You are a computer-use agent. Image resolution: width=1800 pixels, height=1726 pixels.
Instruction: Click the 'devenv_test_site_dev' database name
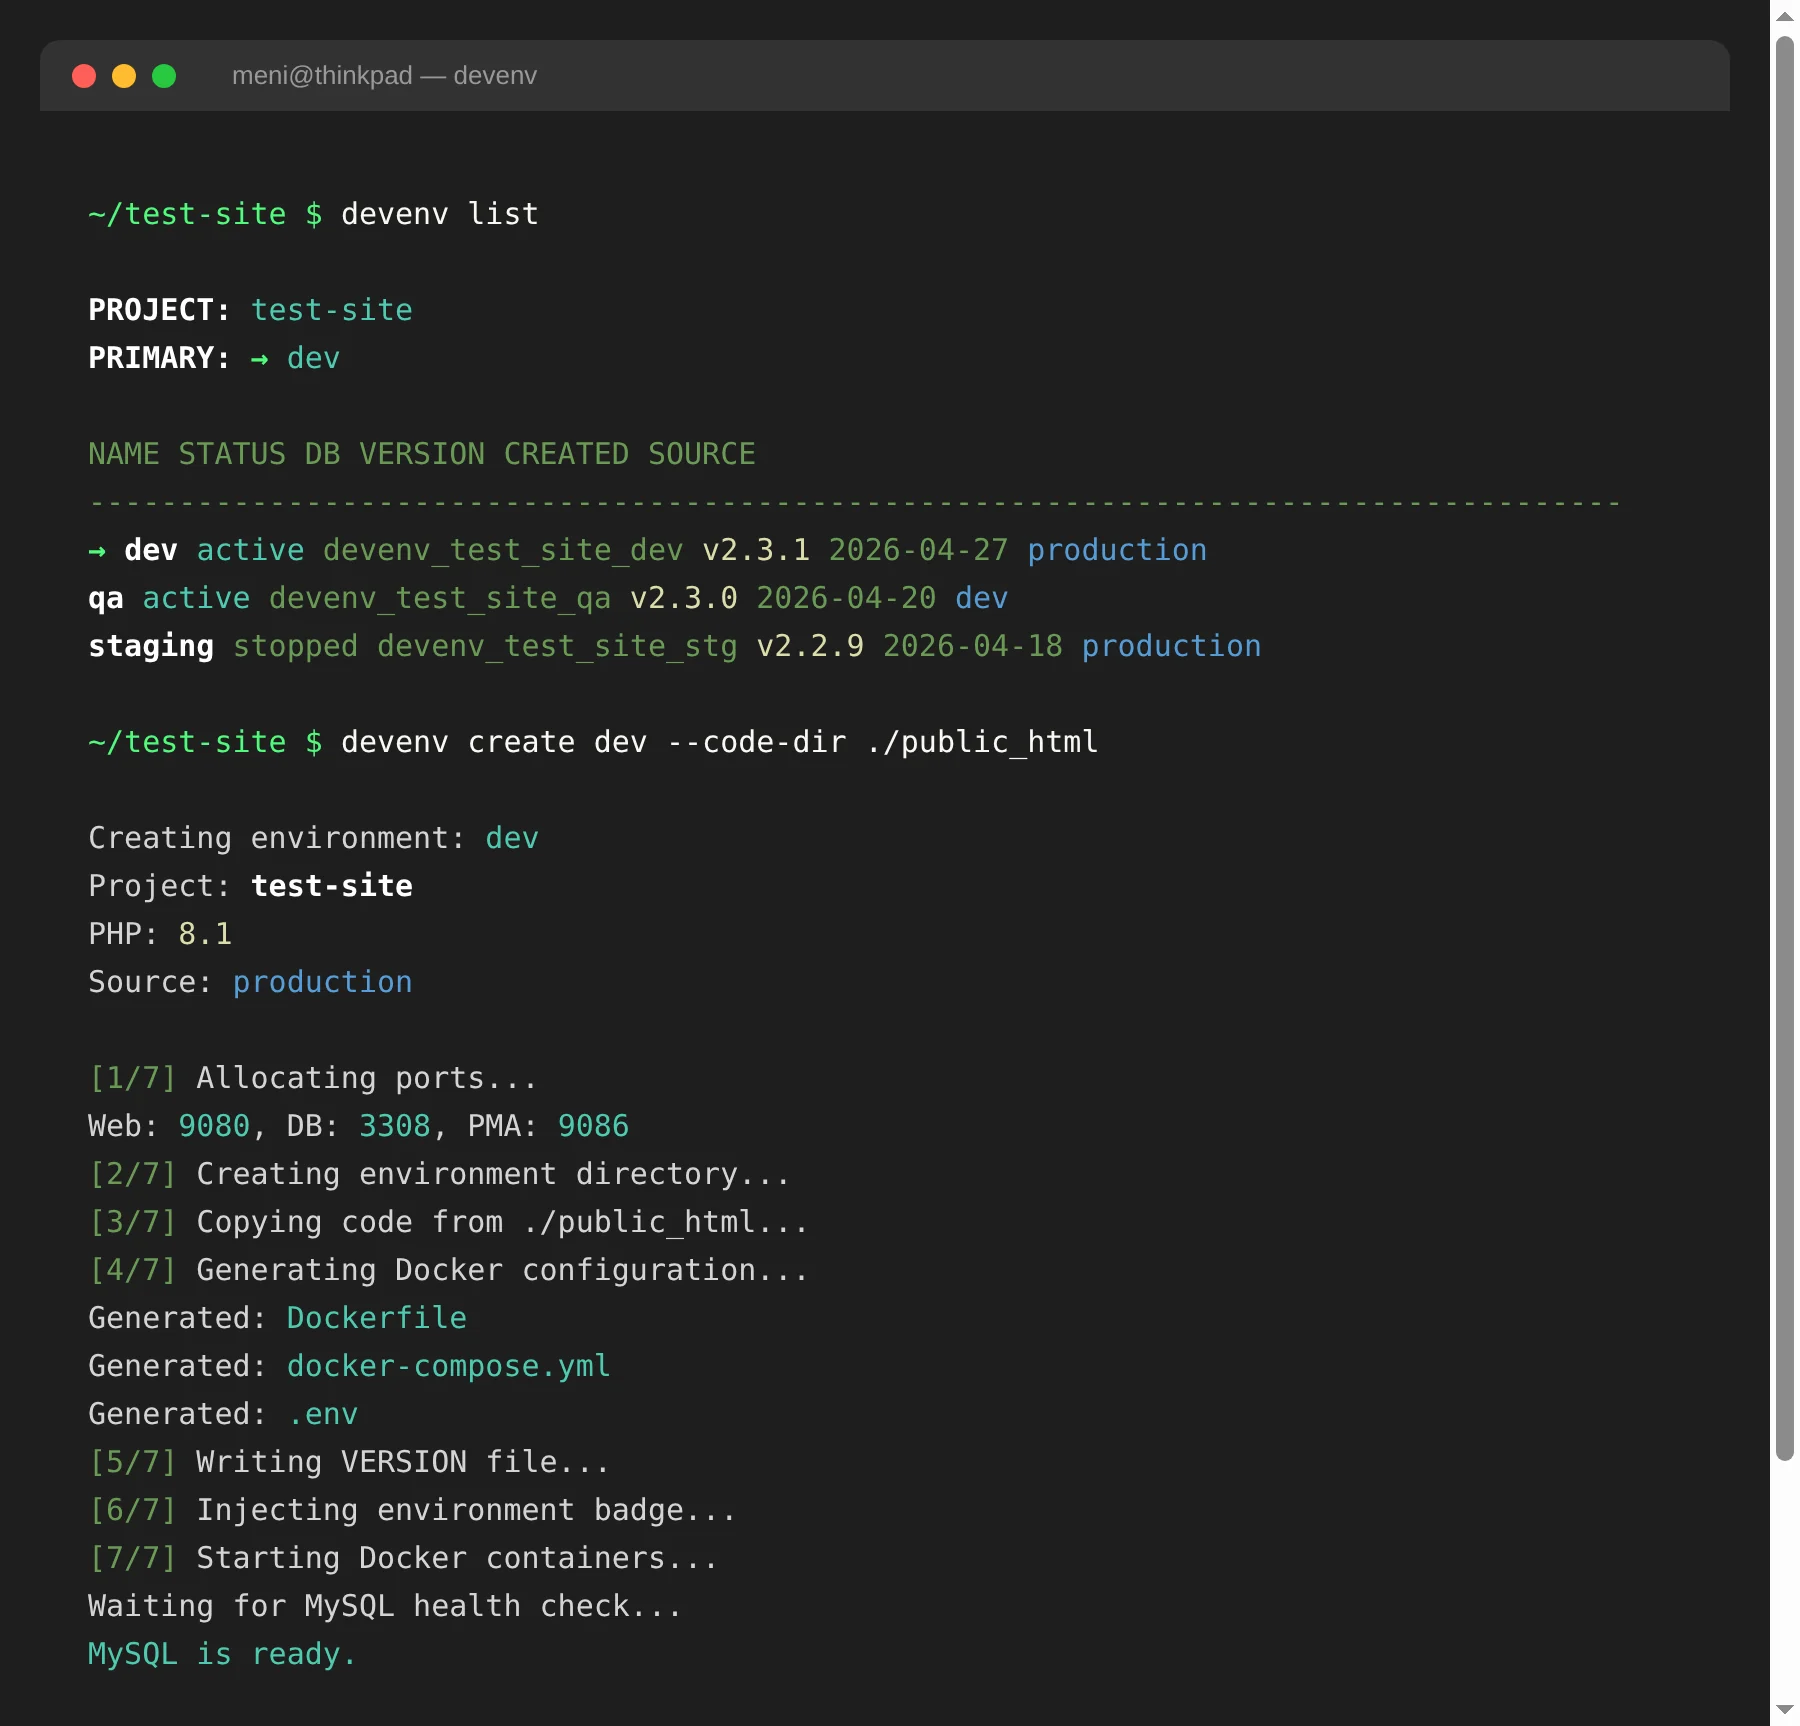503,550
